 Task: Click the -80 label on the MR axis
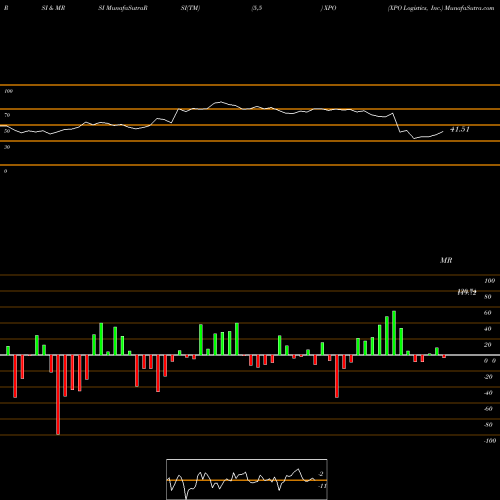[488, 425]
